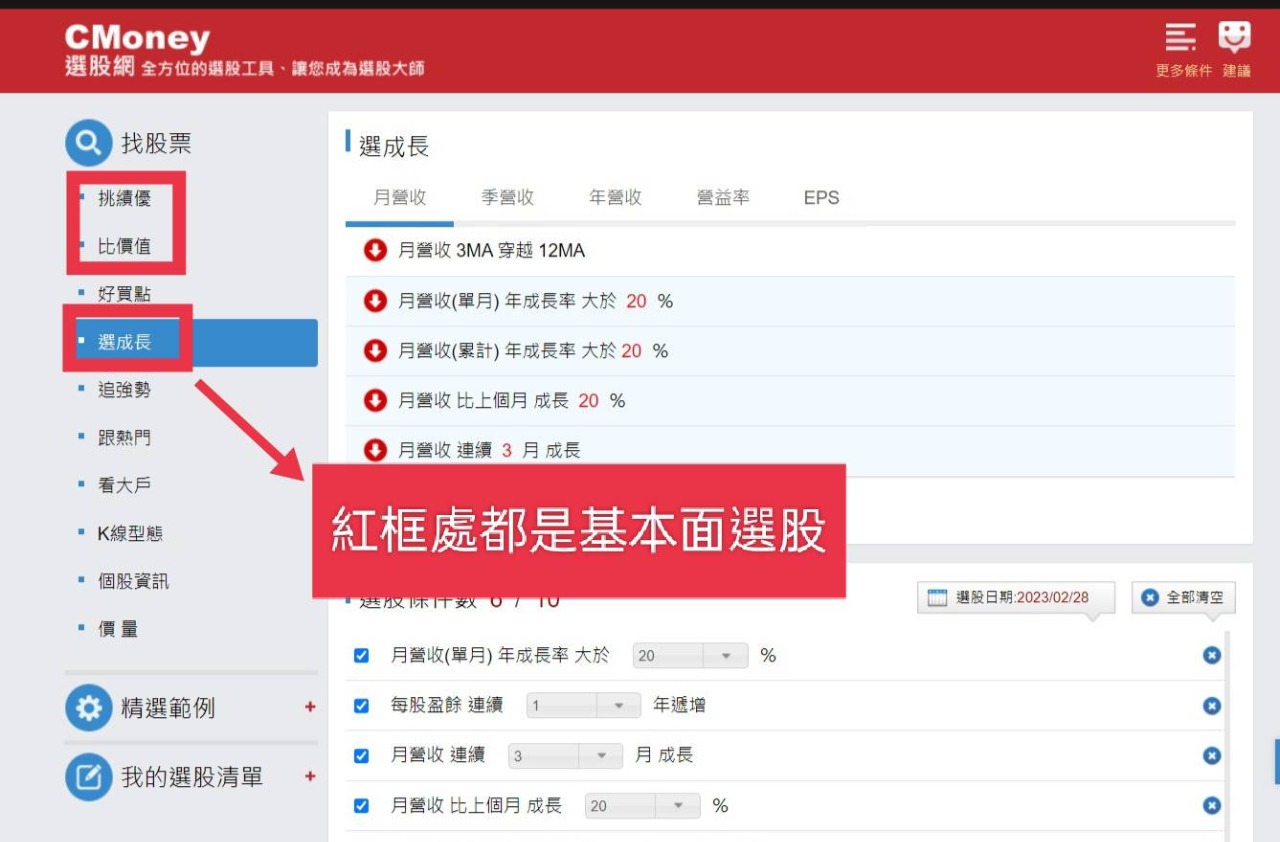Open 追強勢 in the sidebar

pyautogui.click(x=123, y=389)
